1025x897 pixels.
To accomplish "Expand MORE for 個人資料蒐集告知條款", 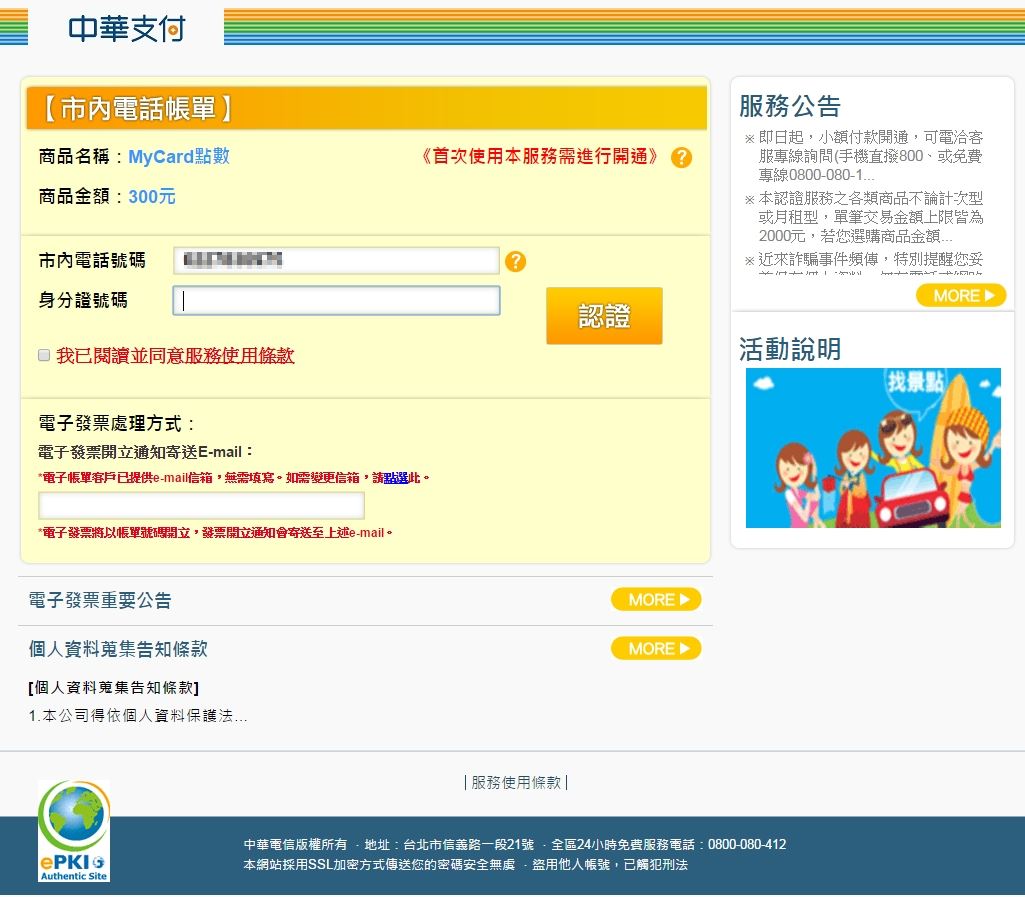I will [656, 649].
